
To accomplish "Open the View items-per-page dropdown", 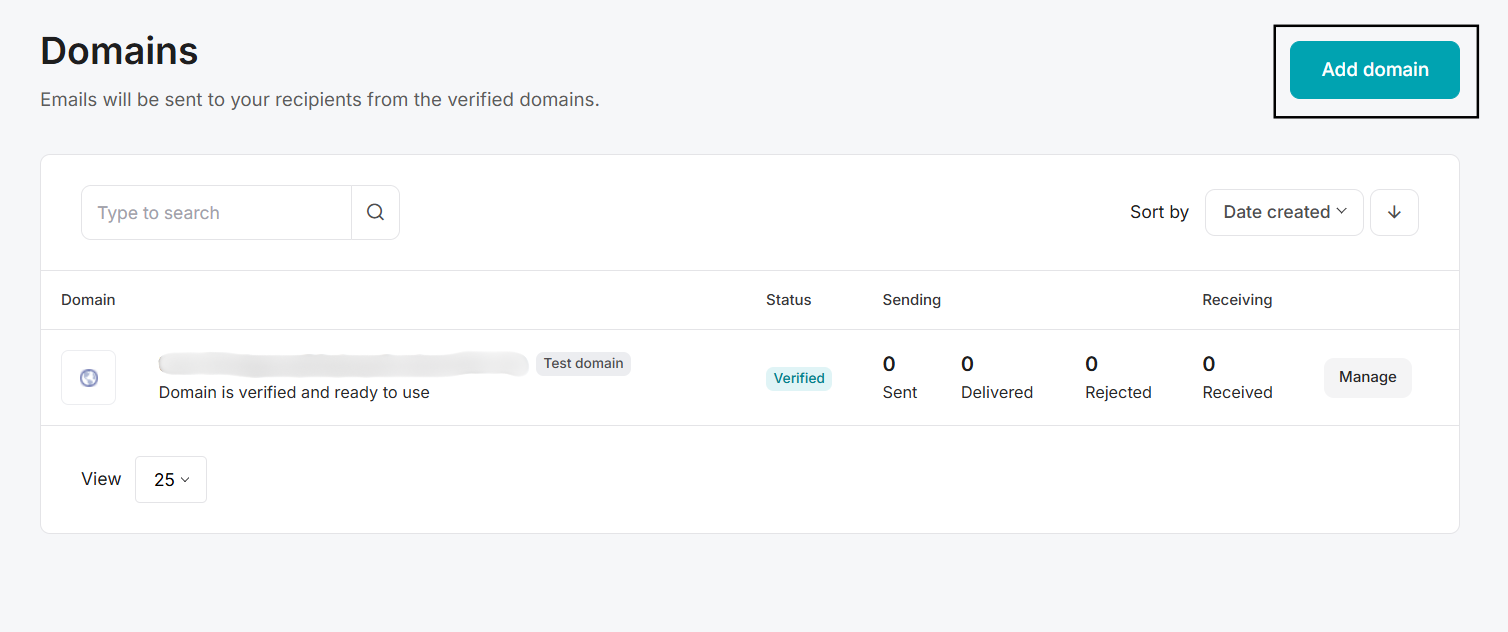I will click(170, 479).
